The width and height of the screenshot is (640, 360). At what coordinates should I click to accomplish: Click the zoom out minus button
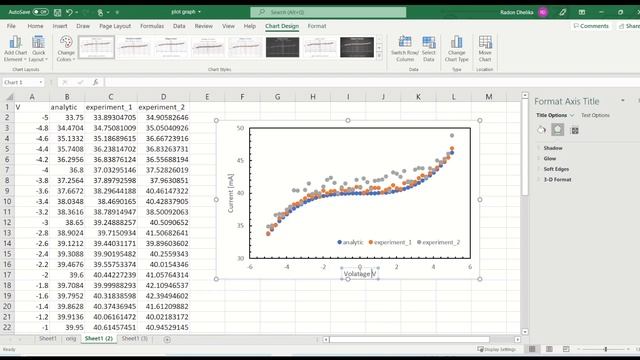click(578, 349)
